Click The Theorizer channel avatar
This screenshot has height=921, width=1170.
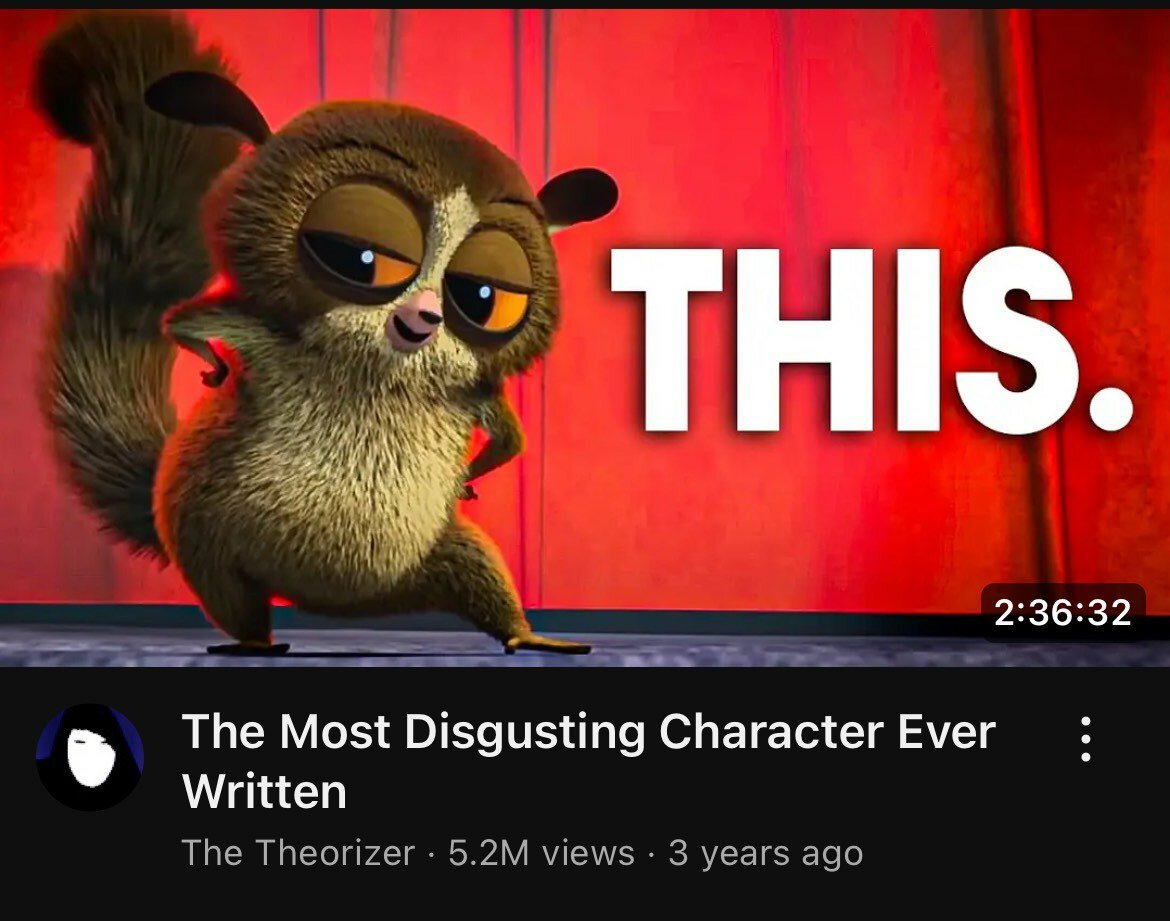tap(90, 757)
